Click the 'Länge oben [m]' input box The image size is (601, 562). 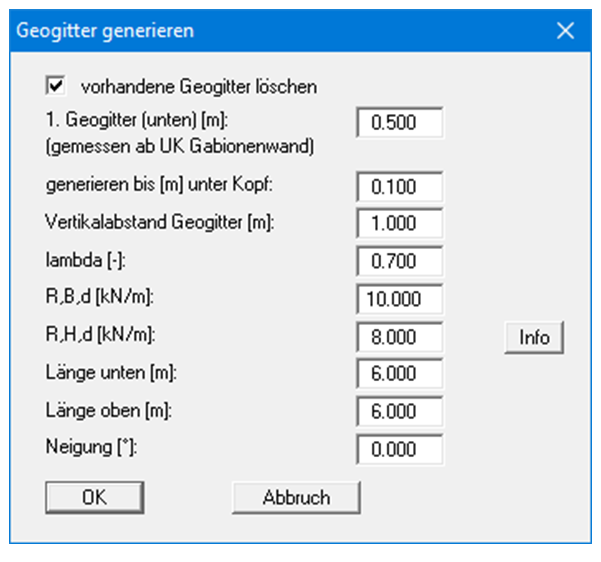click(x=399, y=412)
